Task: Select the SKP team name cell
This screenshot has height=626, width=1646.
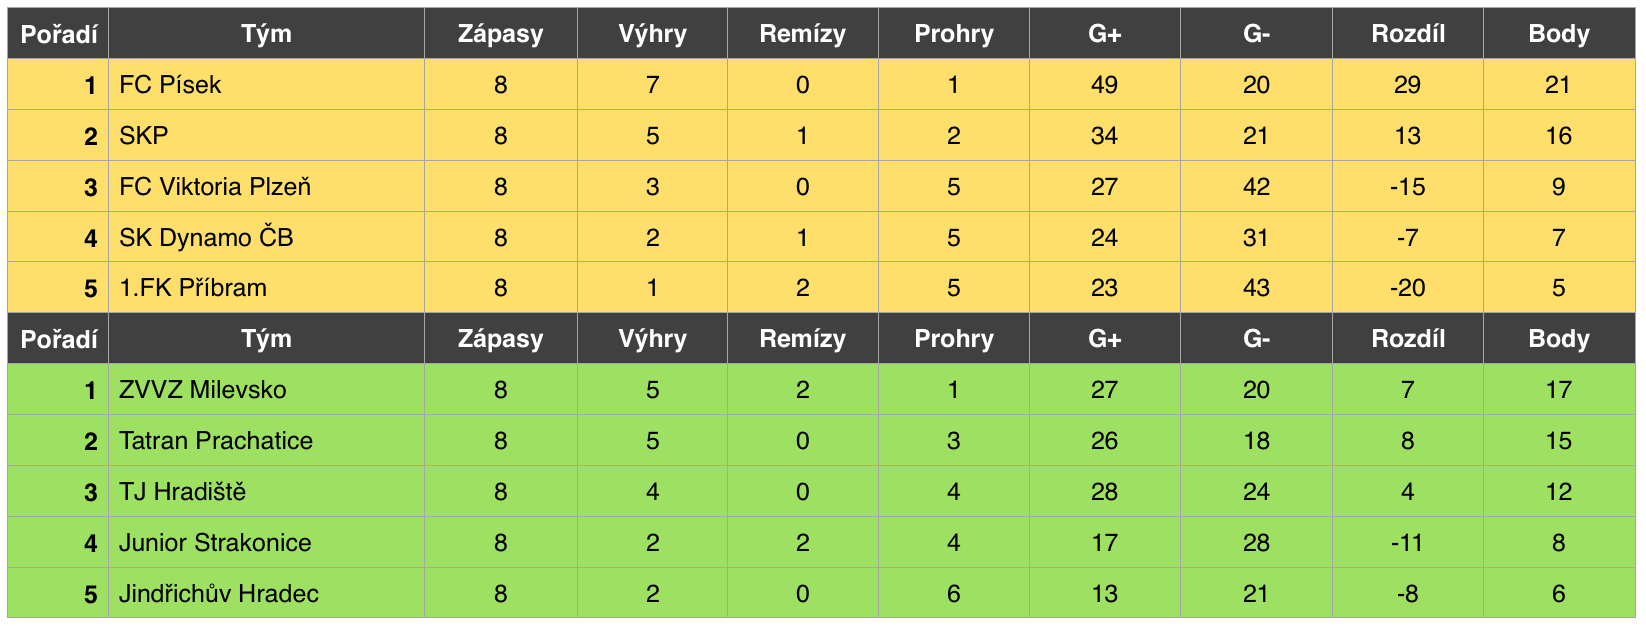Action: [266, 136]
